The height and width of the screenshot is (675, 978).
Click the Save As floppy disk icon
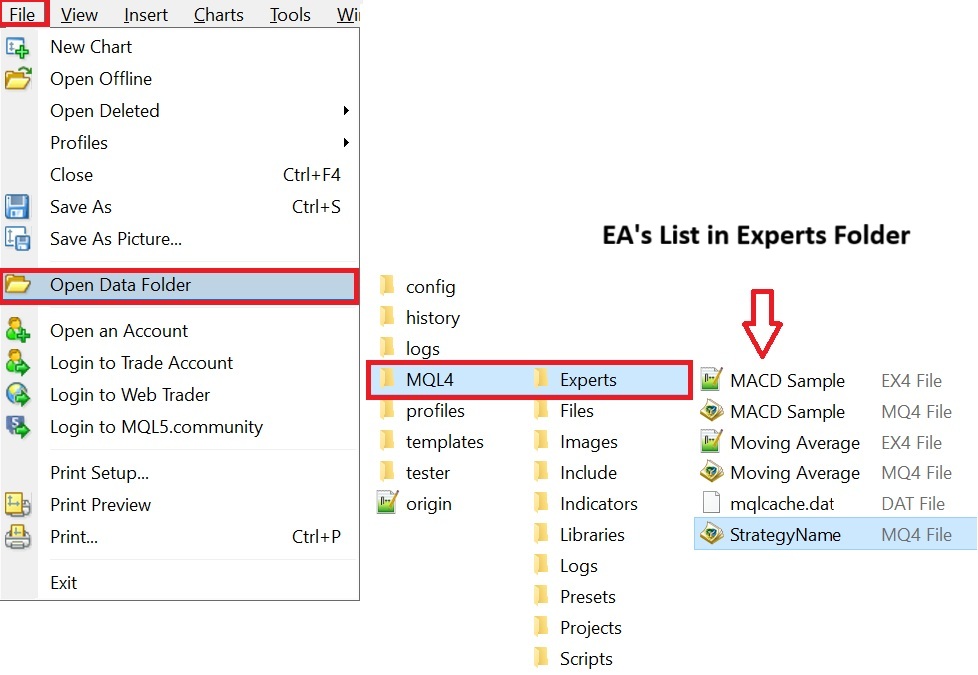[18, 207]
